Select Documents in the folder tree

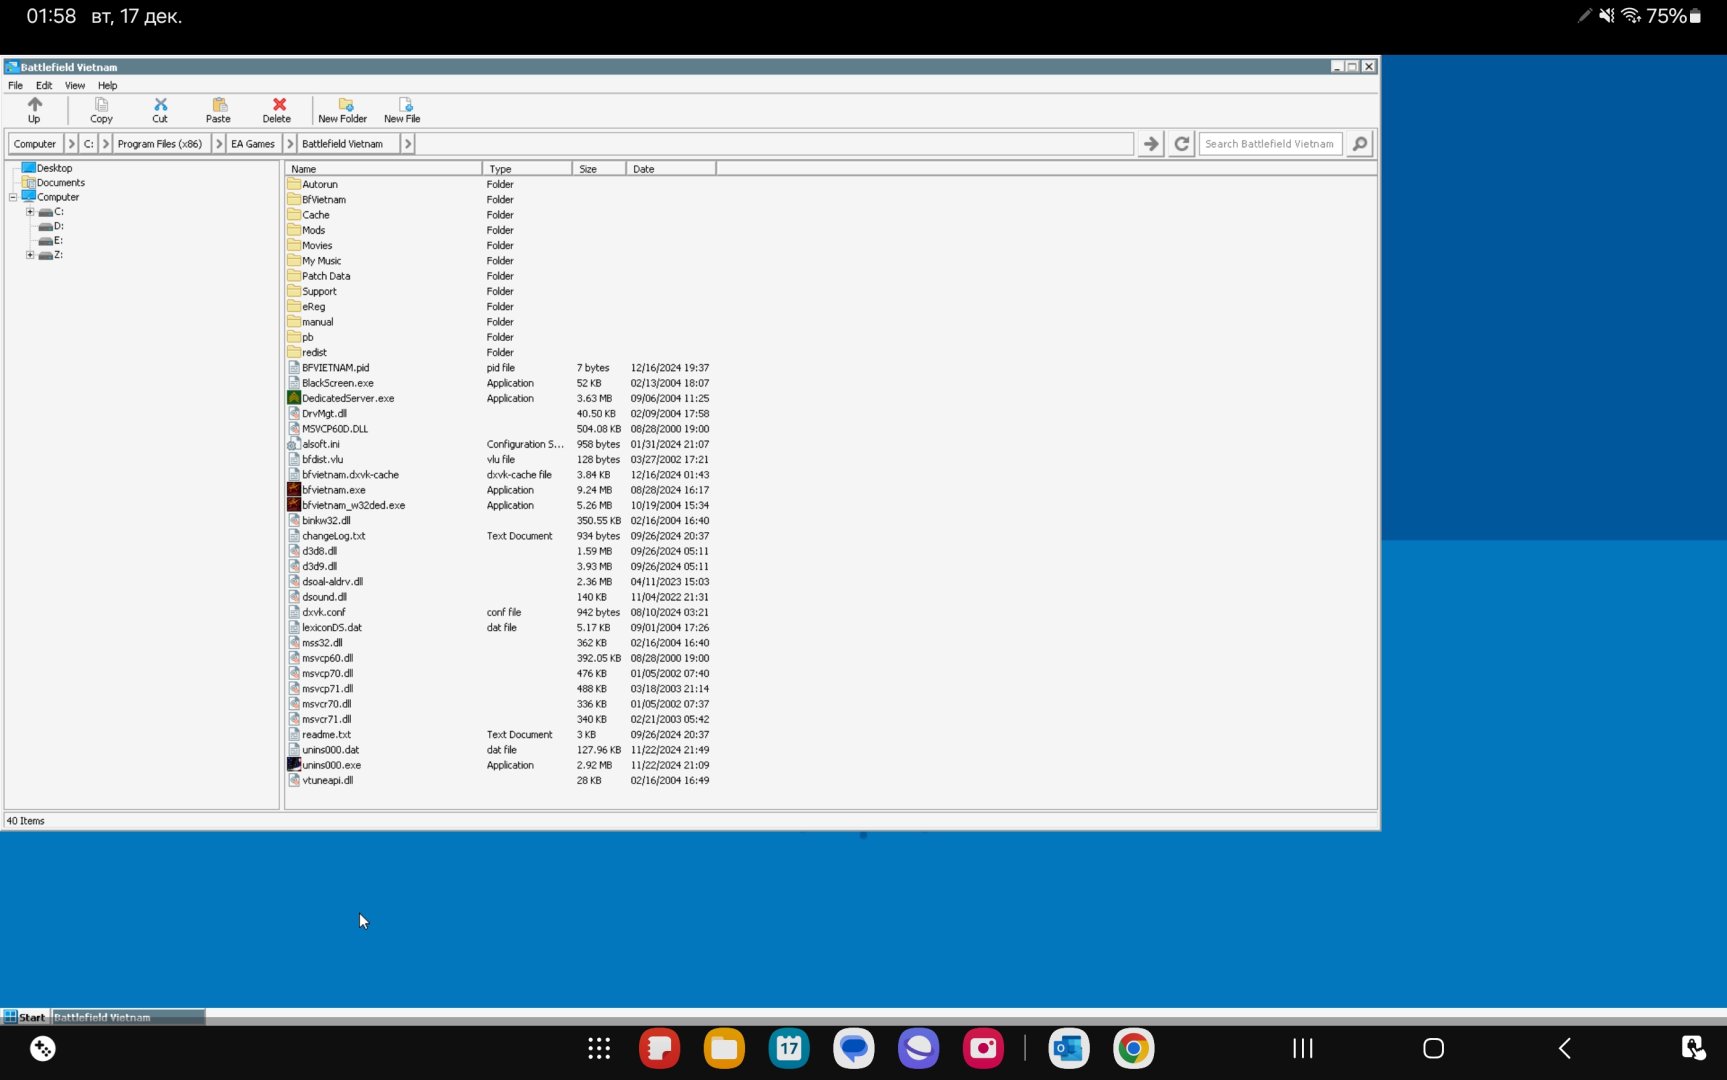click(x=61, y=183)
